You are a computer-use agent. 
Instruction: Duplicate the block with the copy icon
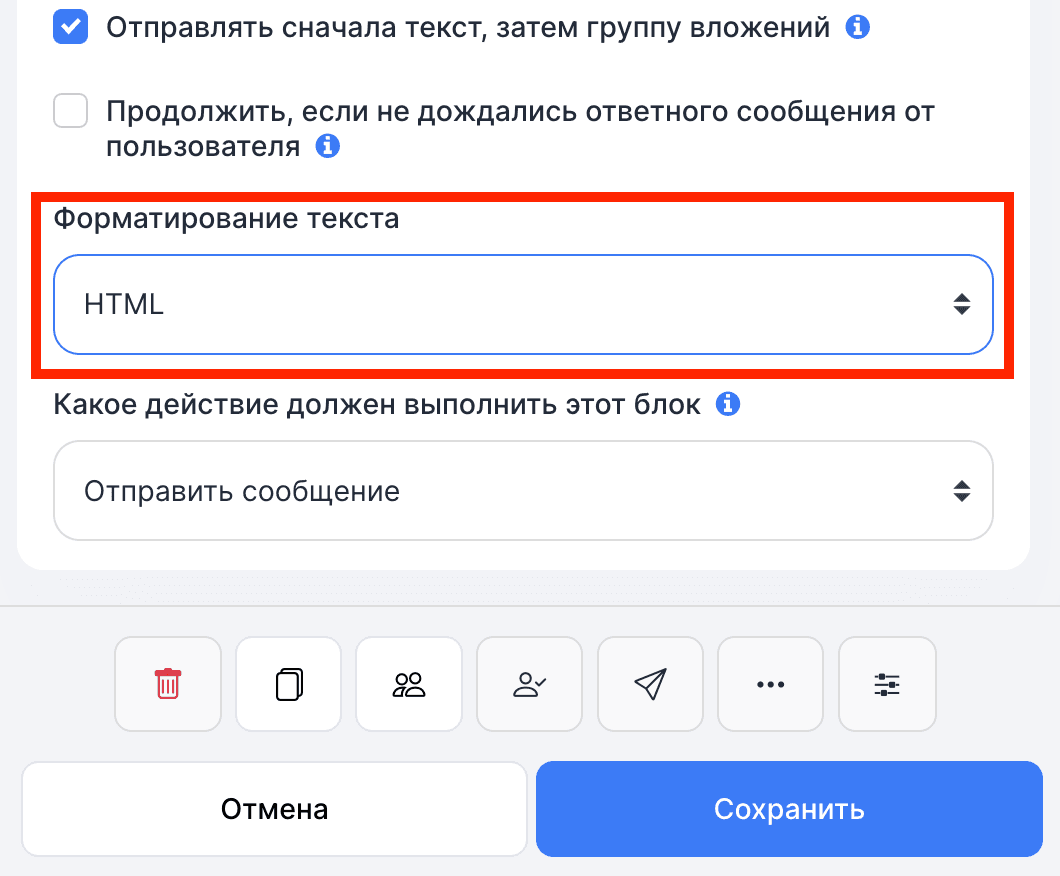pyautogui.click(x=288, y=684)
